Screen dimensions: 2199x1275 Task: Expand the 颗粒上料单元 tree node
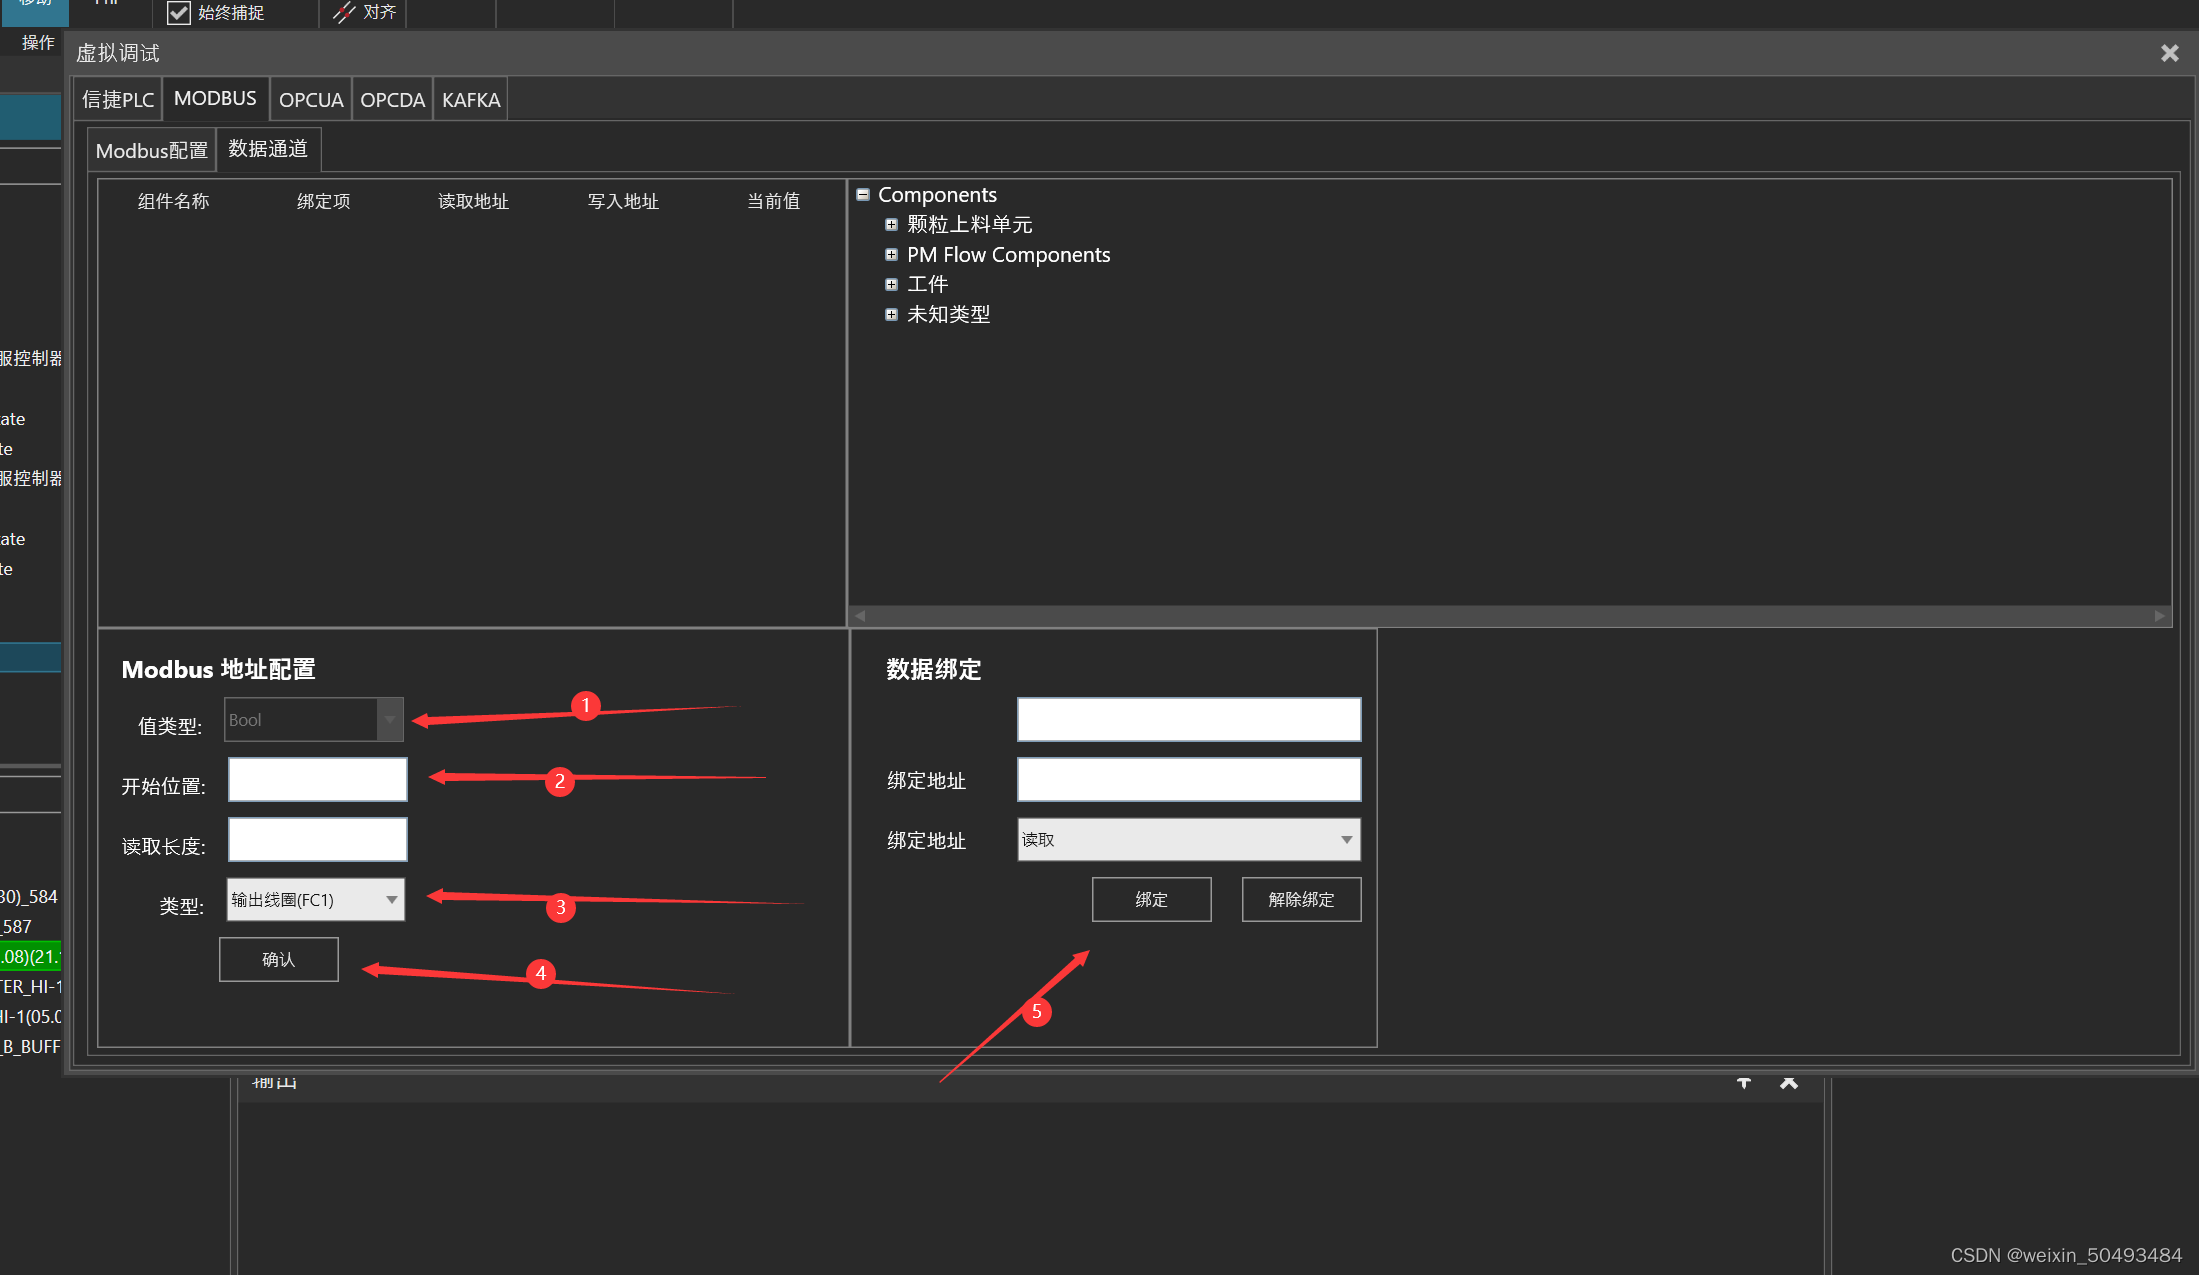[891, 225]
